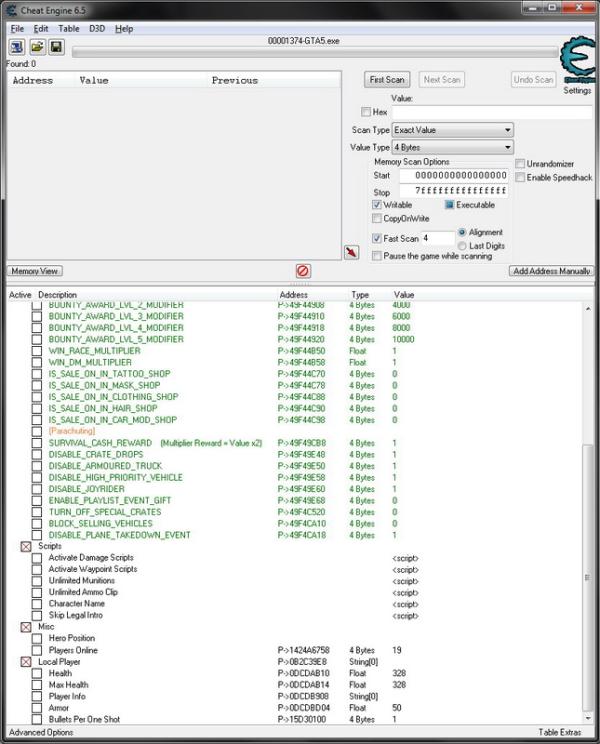This screenshot has width=600, height=744.
Task: Click the red arrow add-to-list icon
Action: (x=351, y=252)
